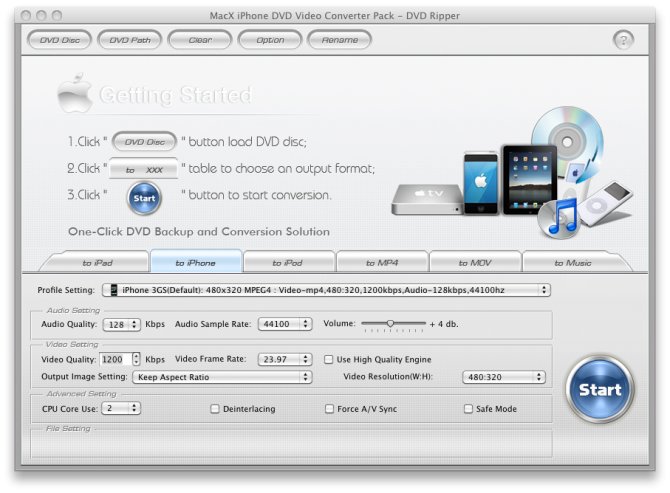Check the Safe Mode box
This screenshot has width=670, height=493.
468,409
